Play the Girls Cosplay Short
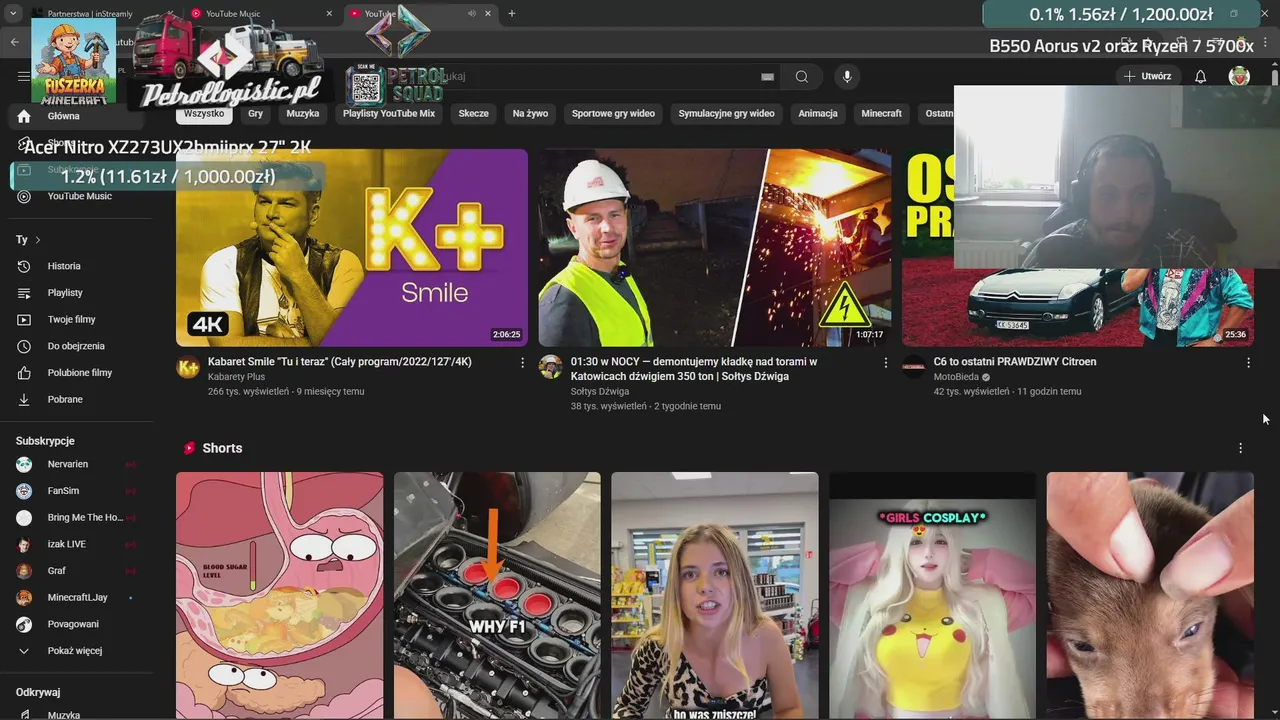The image size is (1280, 720). [932, 596]
